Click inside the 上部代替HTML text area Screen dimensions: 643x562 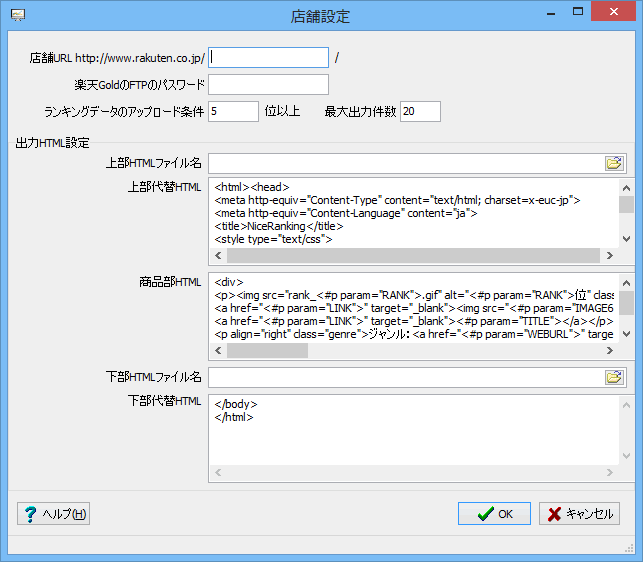coord(410,212)
